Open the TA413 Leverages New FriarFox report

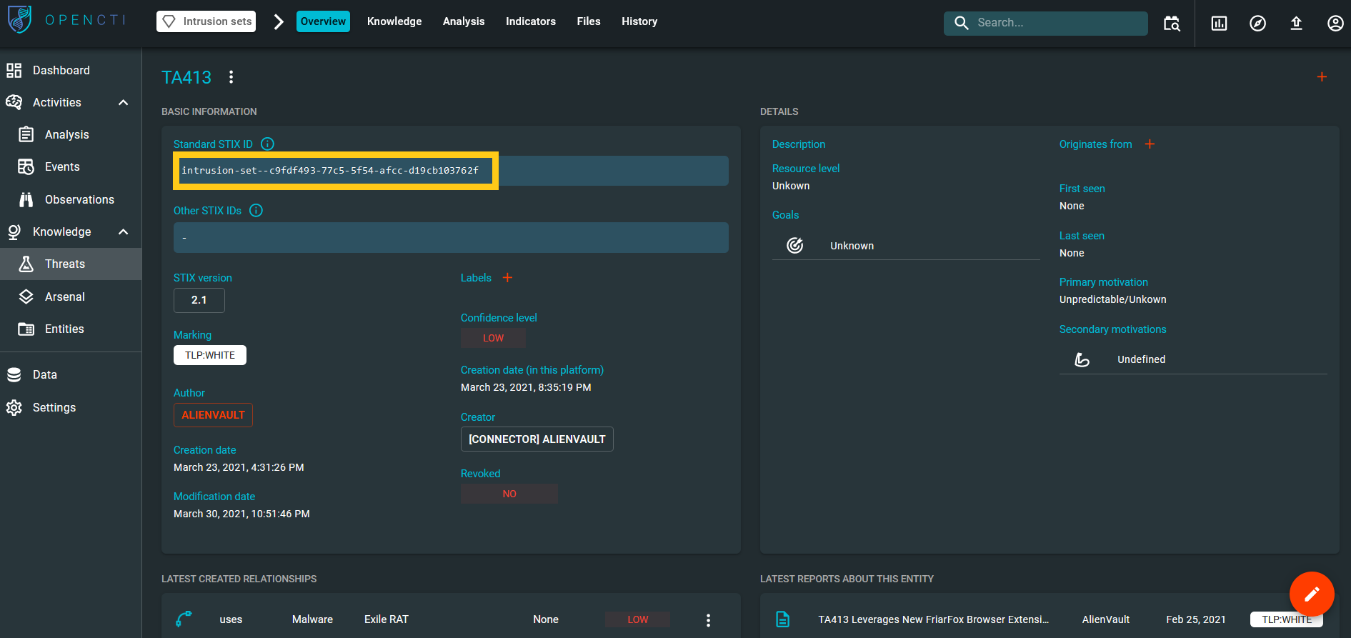coord(934,619)
